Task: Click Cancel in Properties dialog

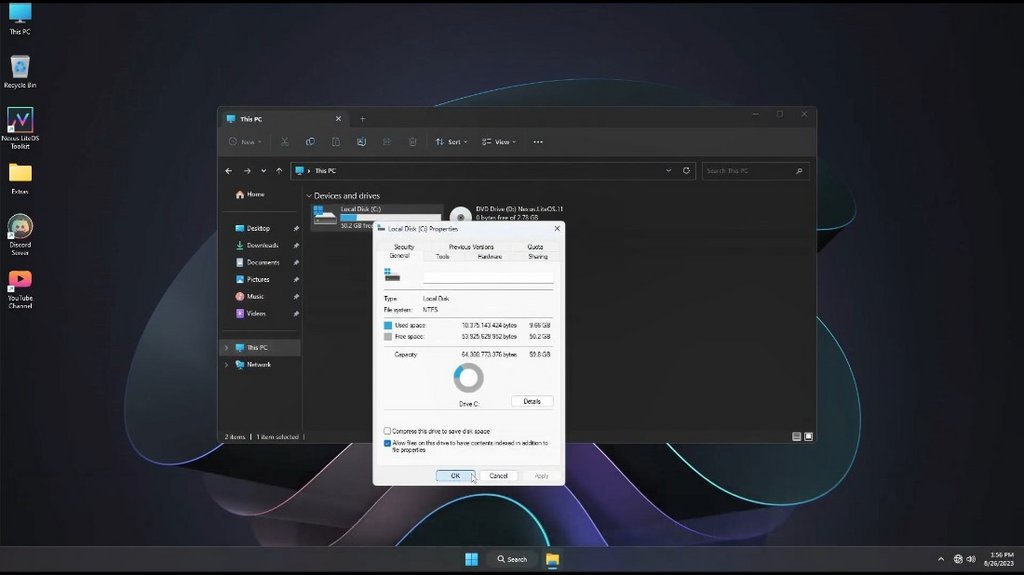Action: pyautogui.click(x=498, y=476)
